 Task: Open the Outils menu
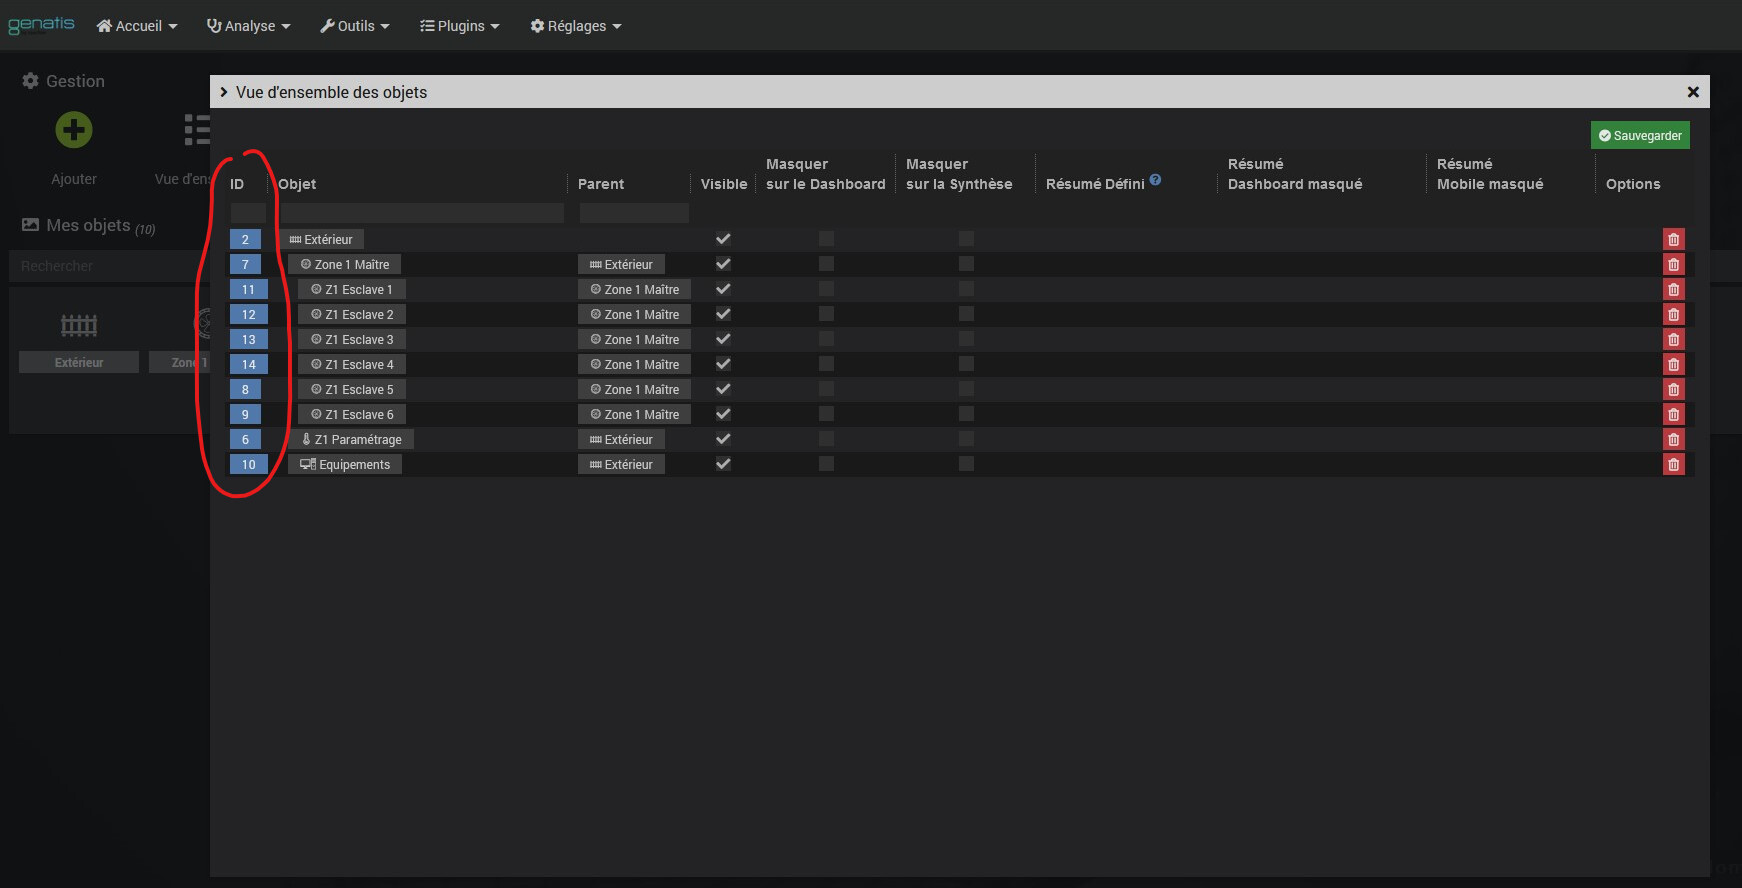coord(355,26)
